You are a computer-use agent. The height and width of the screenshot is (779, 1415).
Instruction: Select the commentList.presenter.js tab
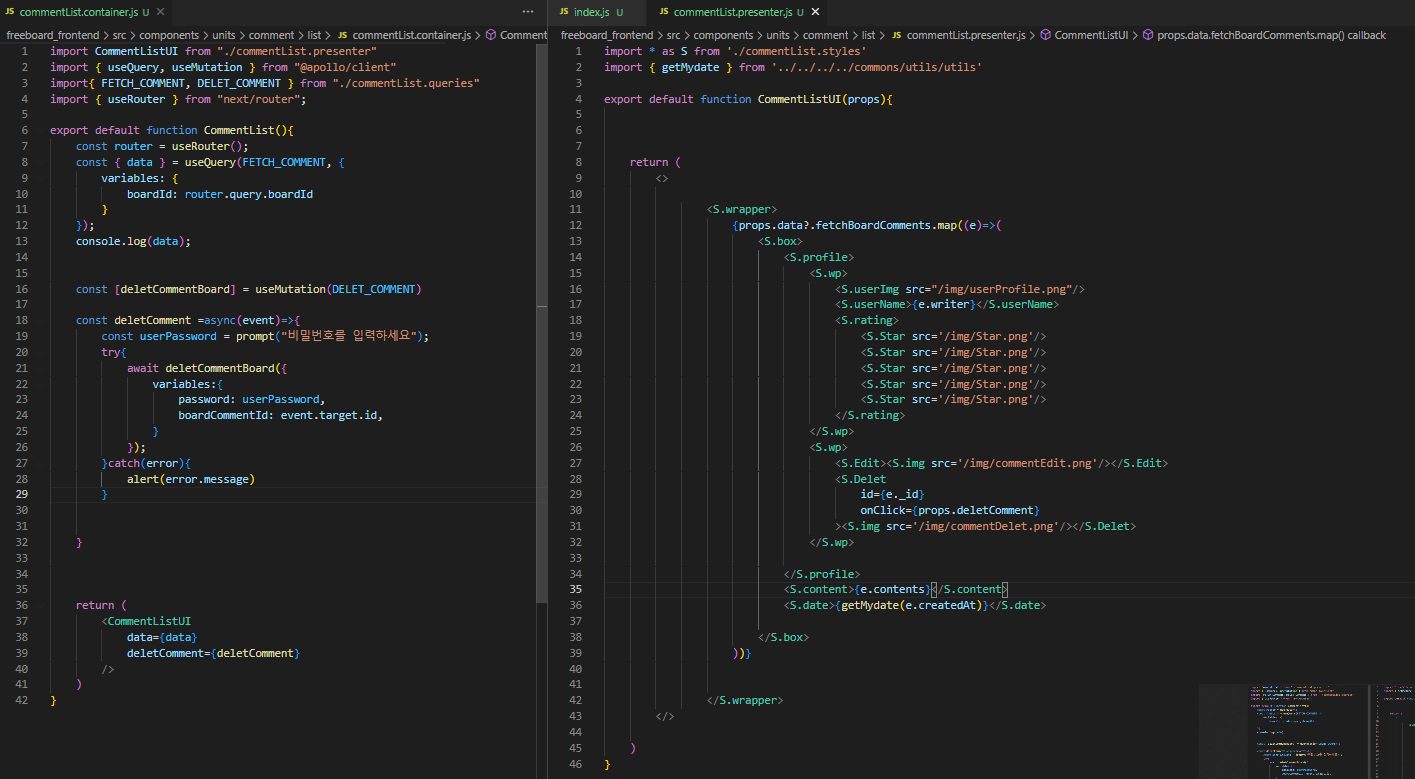pos(731,12)
